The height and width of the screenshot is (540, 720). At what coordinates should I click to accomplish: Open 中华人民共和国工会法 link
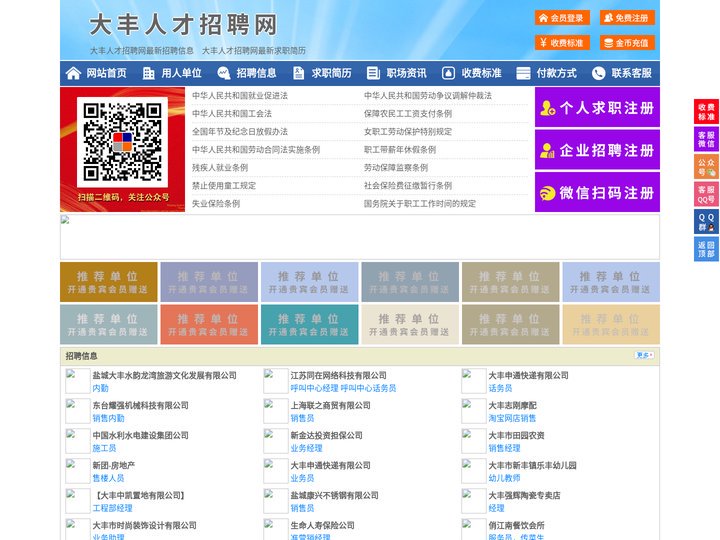(x=232, y=113)
